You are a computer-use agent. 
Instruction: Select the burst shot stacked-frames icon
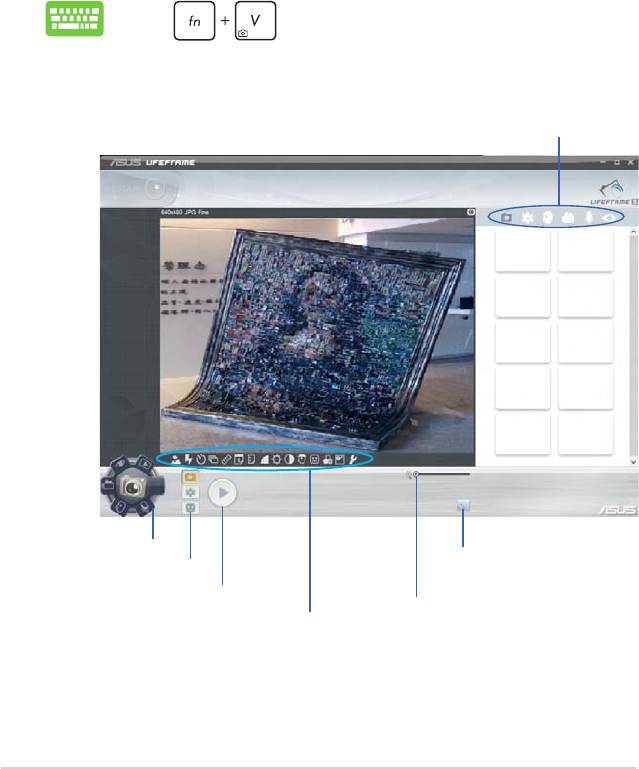coord(213,460)
